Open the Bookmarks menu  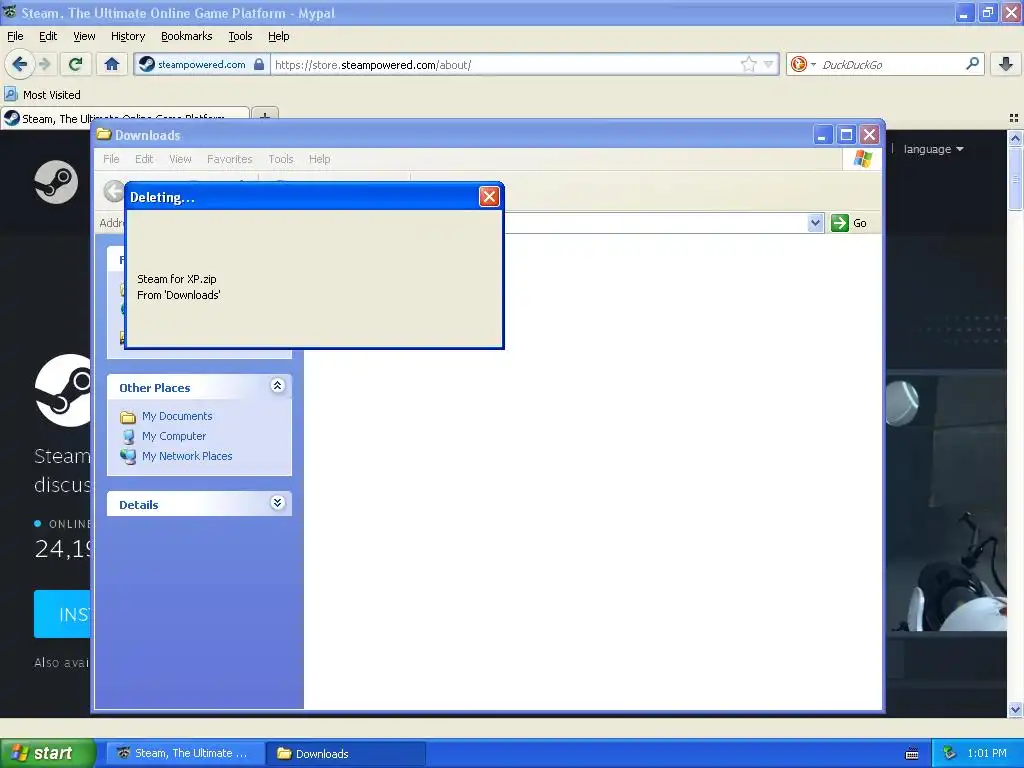(186, 36)
